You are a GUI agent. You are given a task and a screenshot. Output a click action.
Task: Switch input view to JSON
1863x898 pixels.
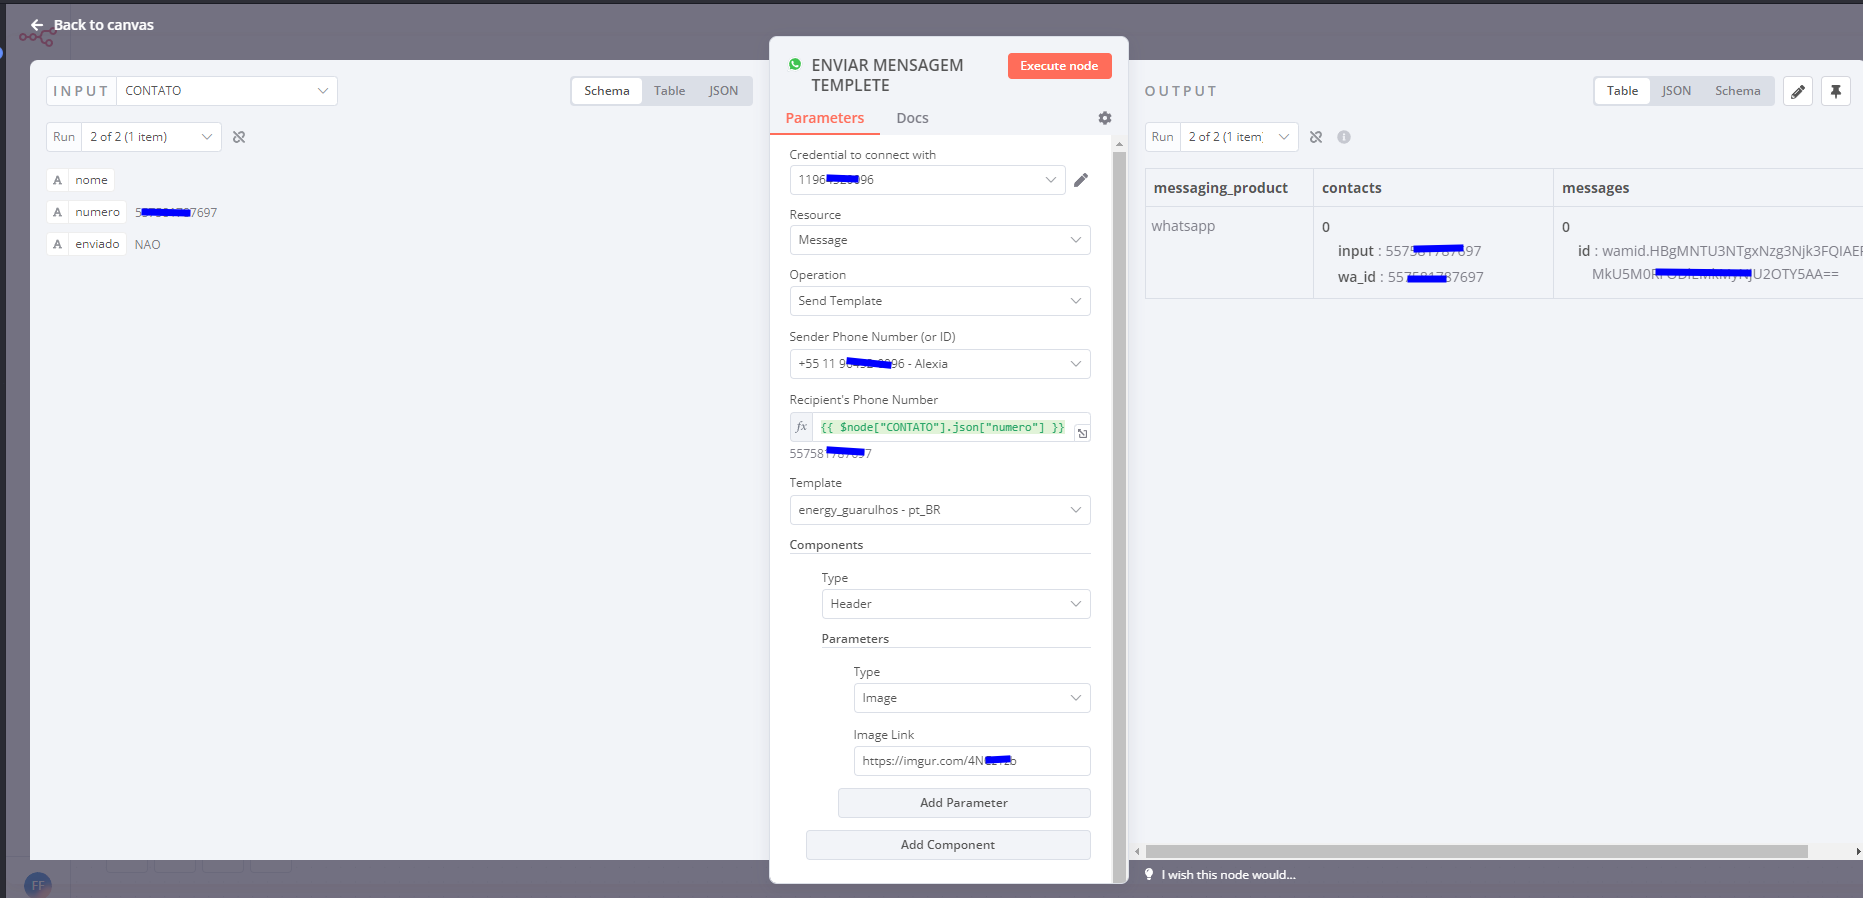(724, 91)
